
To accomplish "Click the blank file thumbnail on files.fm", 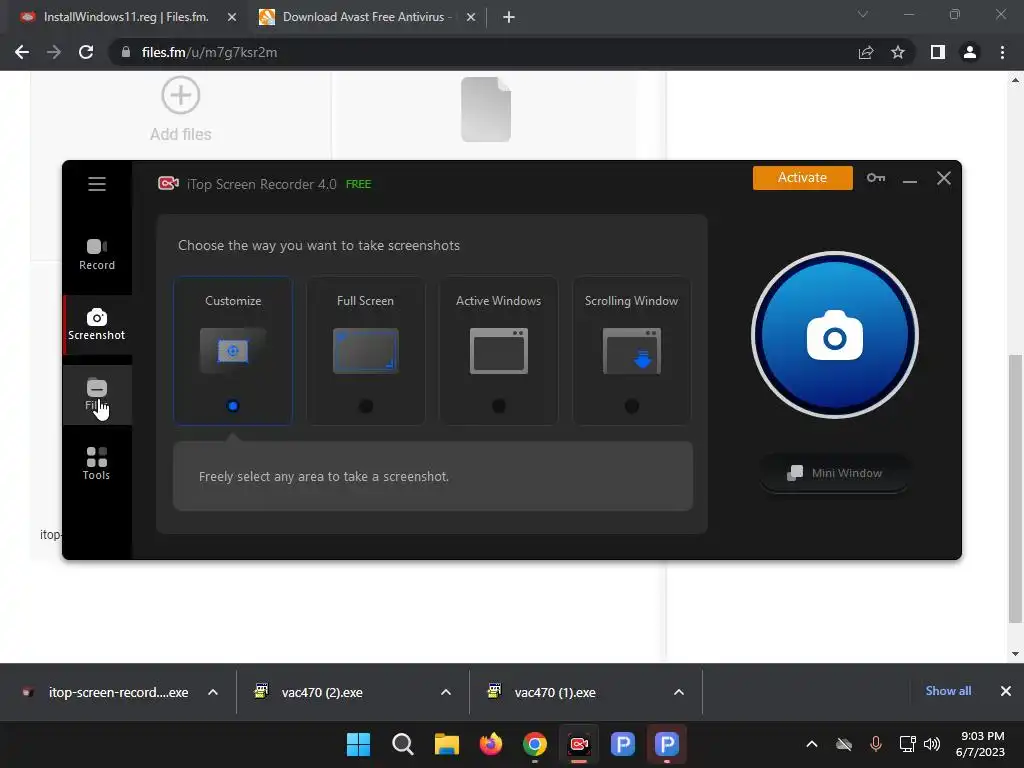I will point(486,109).
